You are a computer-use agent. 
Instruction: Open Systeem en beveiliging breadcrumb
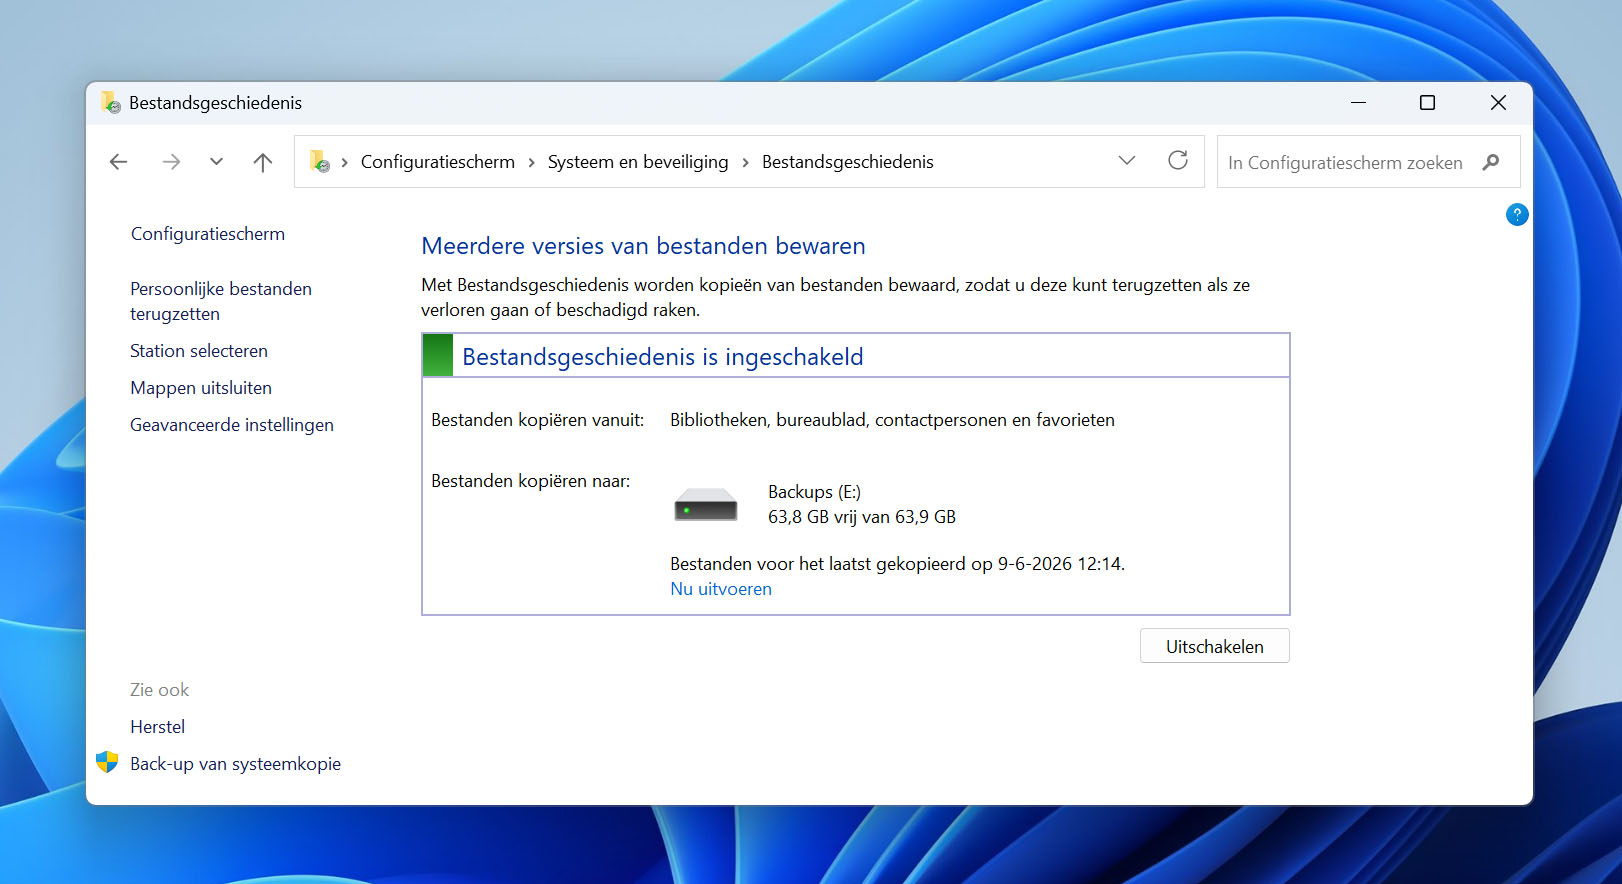click(638, 162)
